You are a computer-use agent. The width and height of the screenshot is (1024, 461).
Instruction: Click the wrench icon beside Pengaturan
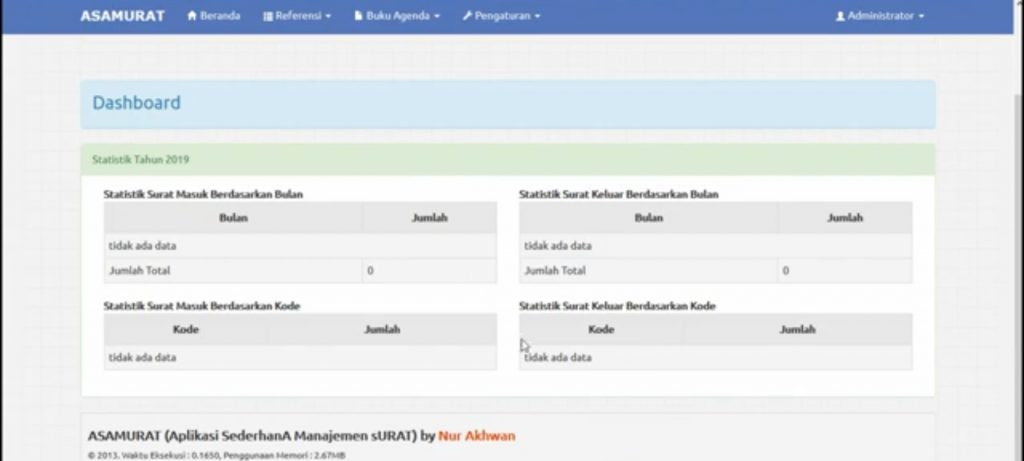(467, 16)
